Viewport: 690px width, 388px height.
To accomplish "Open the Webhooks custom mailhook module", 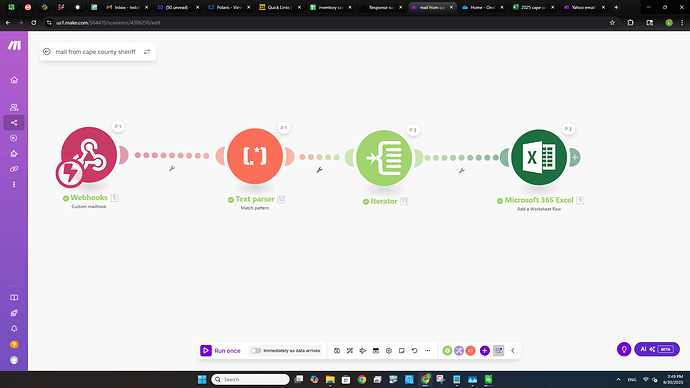I will coord(89,155).
